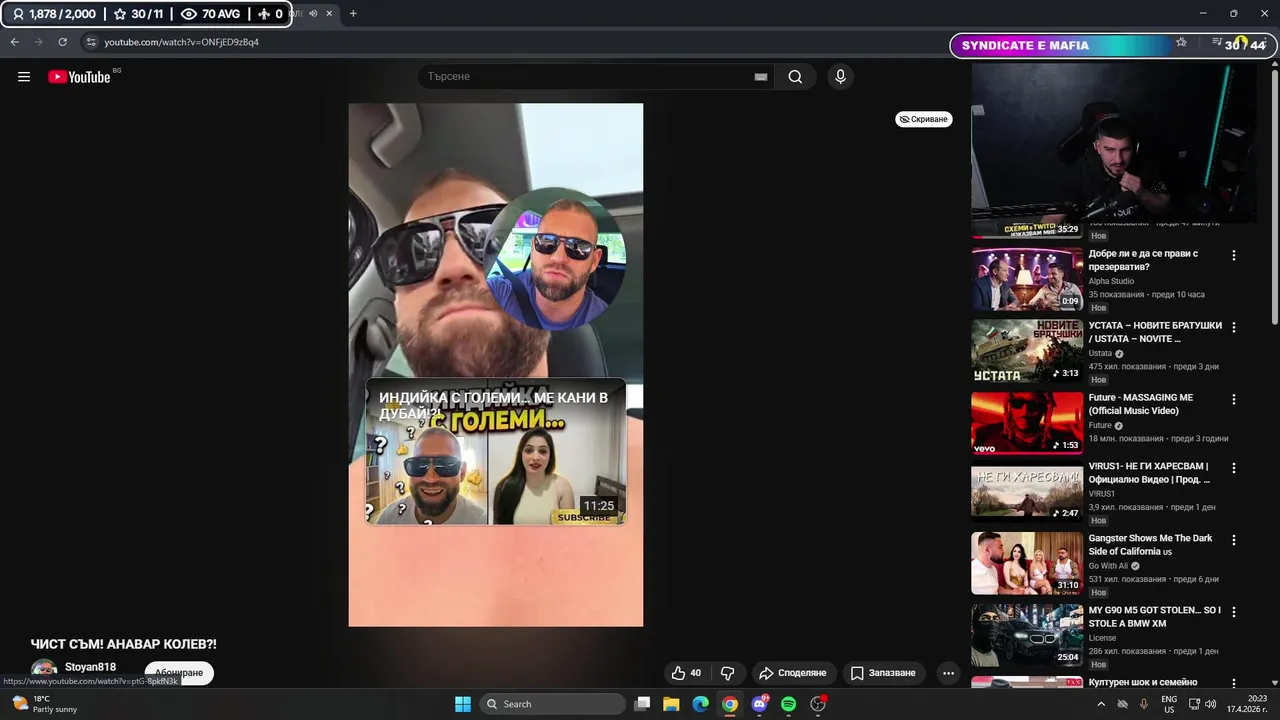Screen dimensions: 1280x720
Task: Click the magnifier search button
Action: pos(795,77)
